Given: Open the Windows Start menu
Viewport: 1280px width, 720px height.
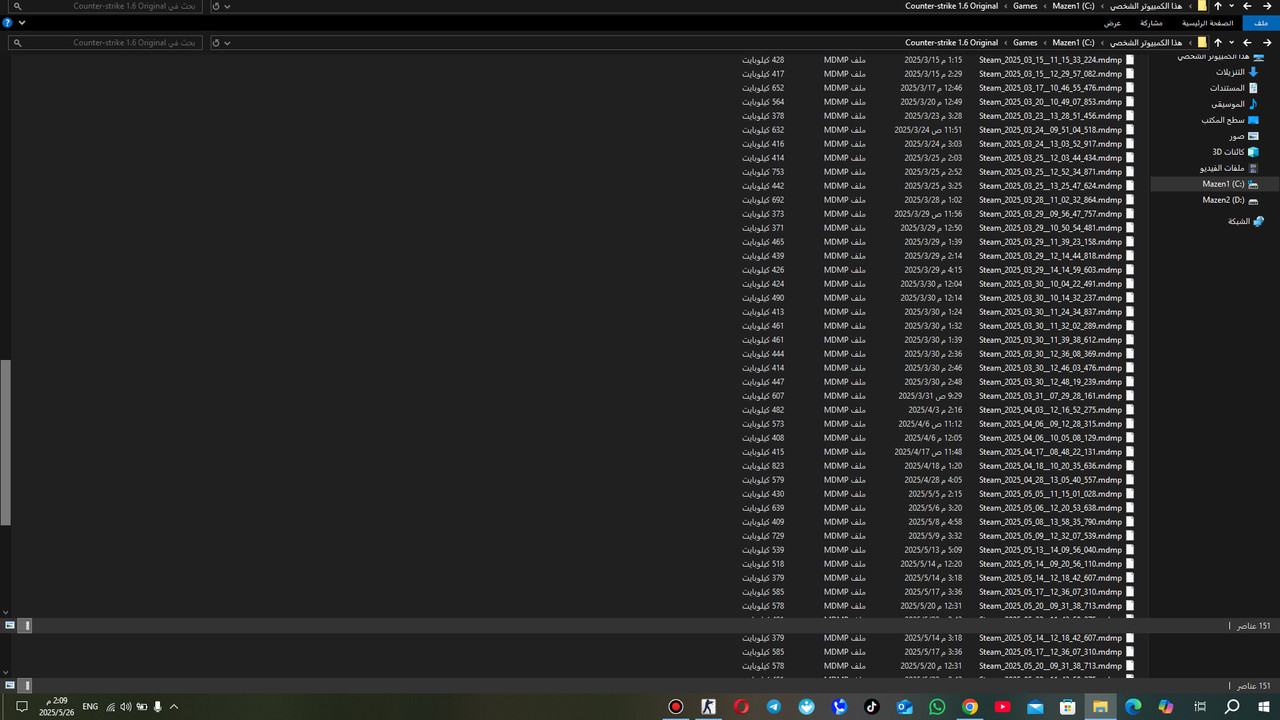Looking at the screenshot, I should (x=1264, y=706).
